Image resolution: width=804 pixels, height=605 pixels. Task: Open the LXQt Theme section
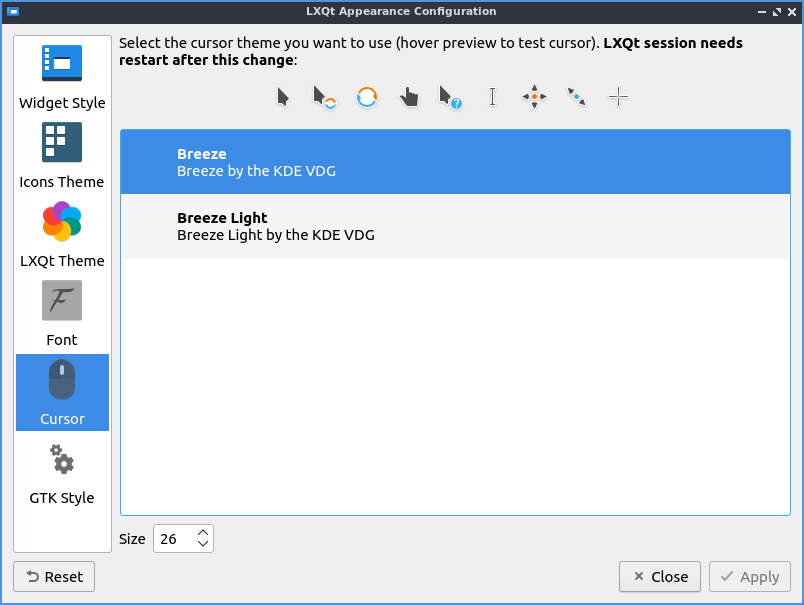point(62,235)
